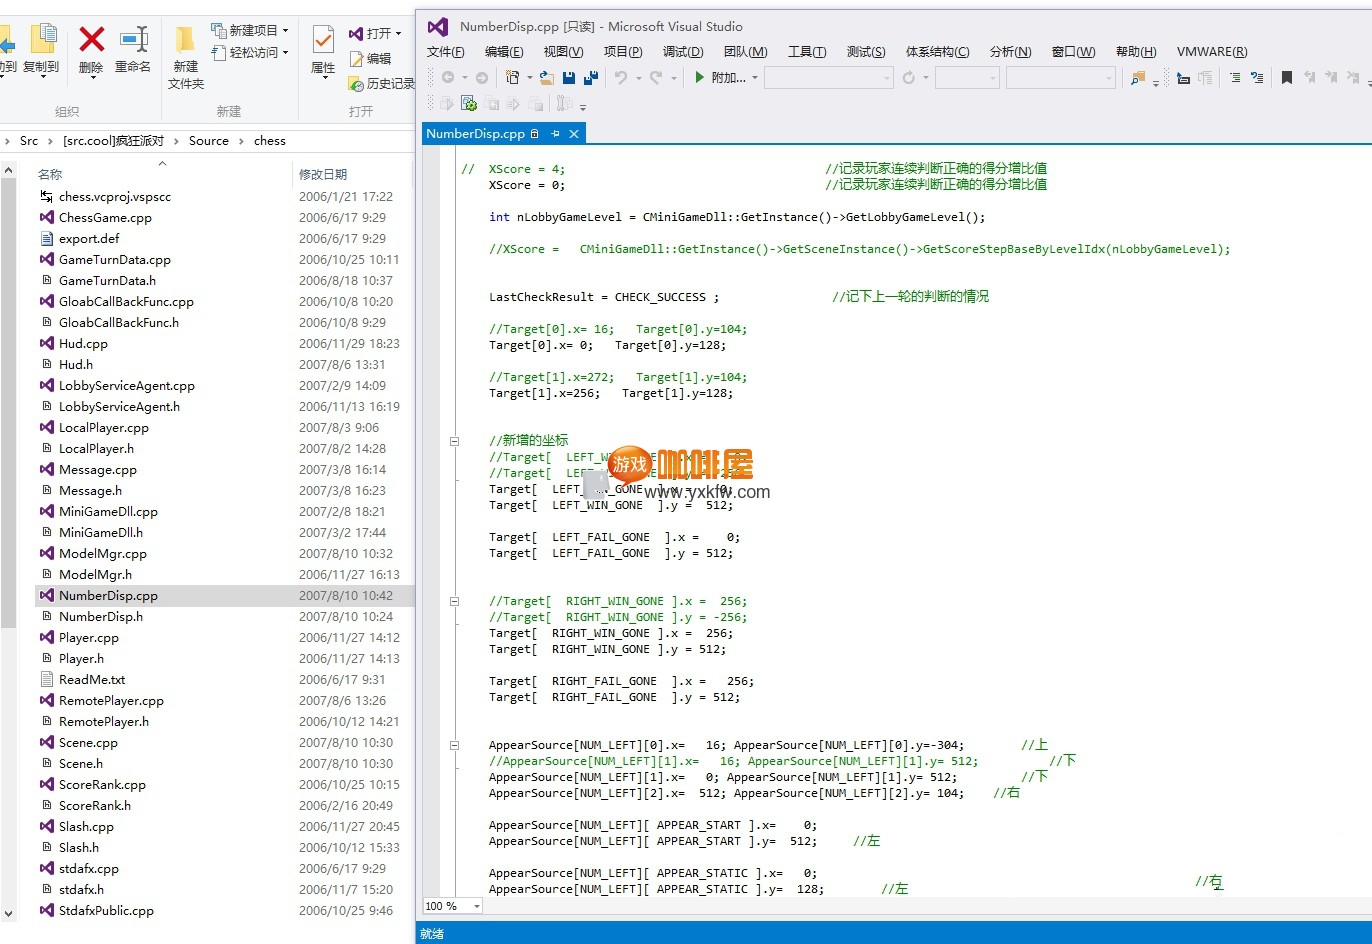Image resolution: width=1372 pixels, height=944 pixels.
Task: Click the New Folder icon
Action: tap(185, 41)
